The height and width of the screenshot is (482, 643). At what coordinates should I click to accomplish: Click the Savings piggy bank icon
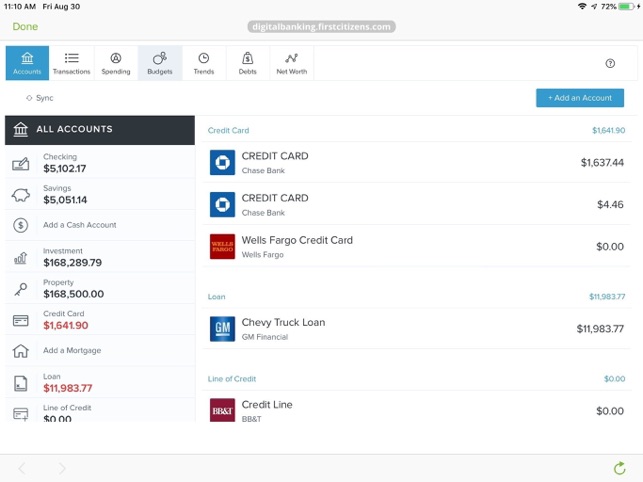[x=21, y=195]
